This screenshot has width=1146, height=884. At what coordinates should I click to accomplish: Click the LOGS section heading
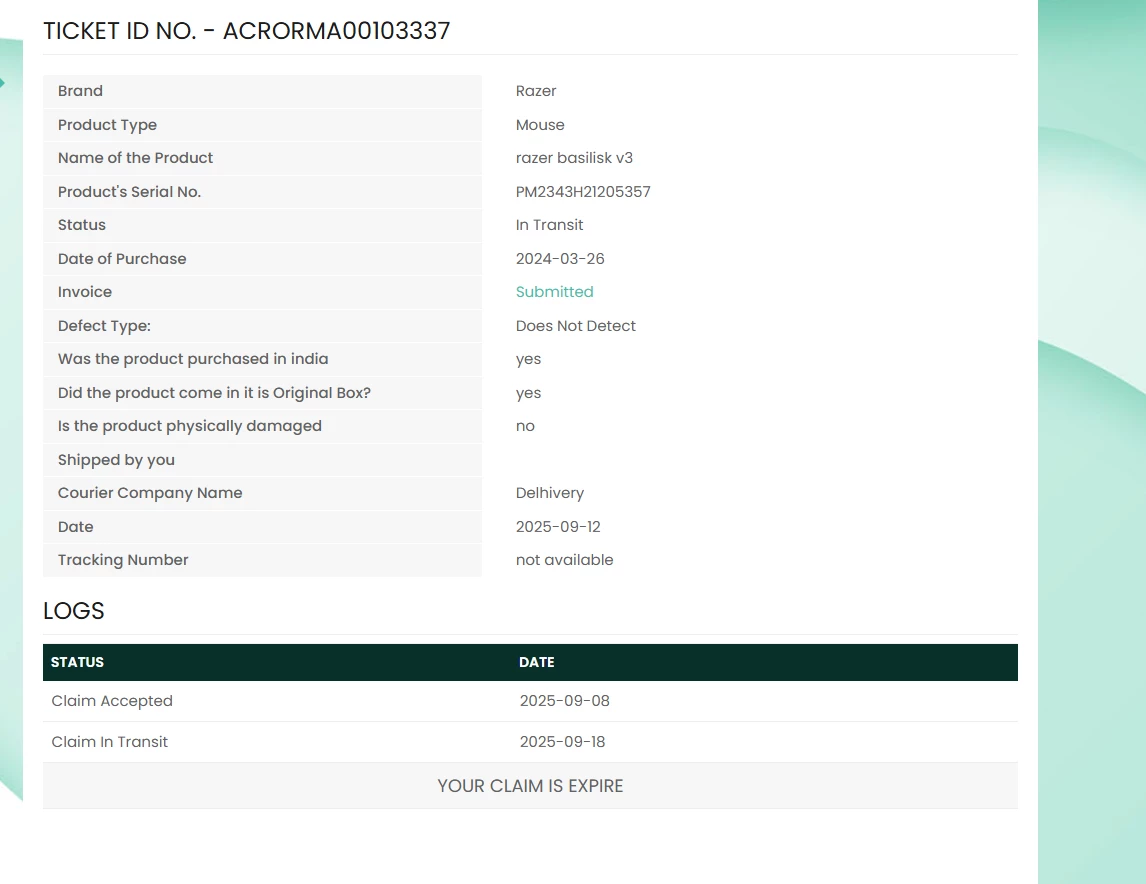[x=74, y=611]
